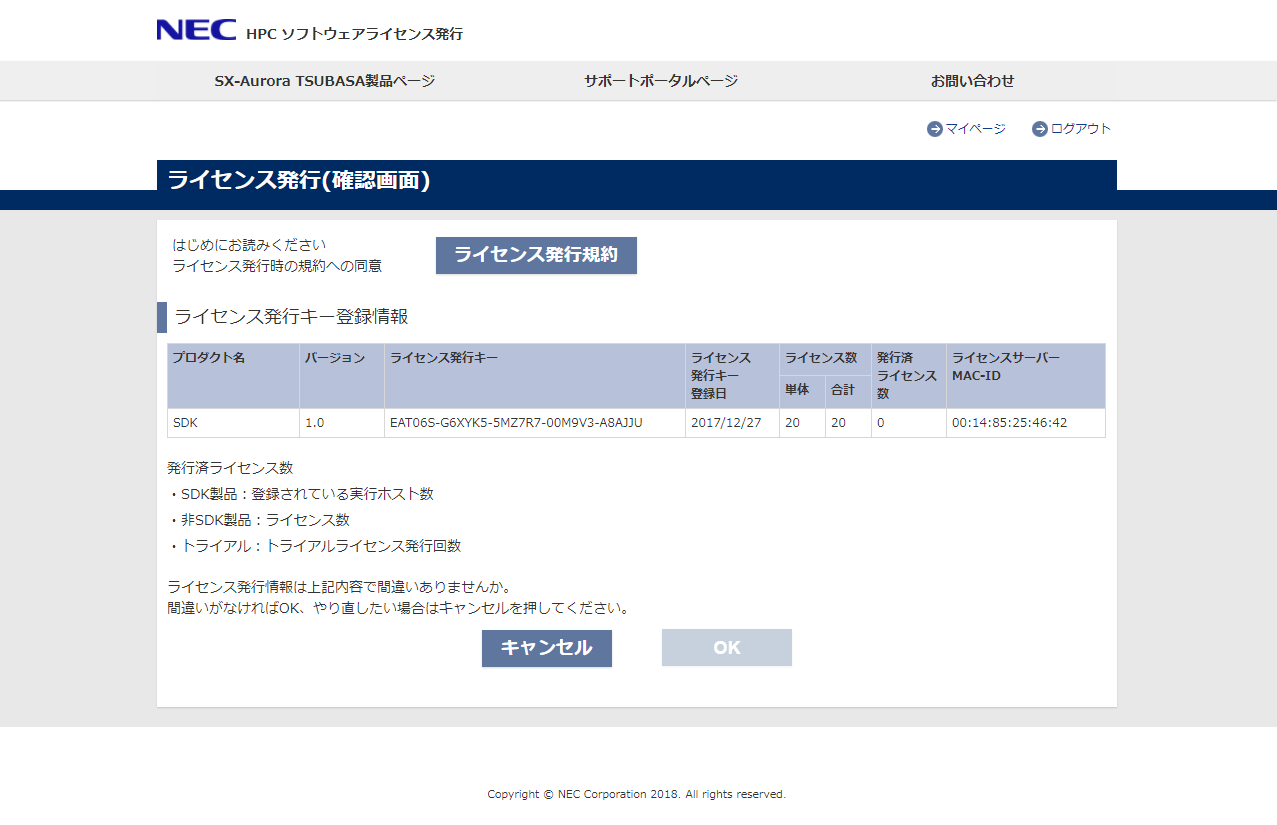The height and width of the screenshot is (825, 1277).
Task: Click 発行済ライセンス数 column header
Action: [908, 376]
